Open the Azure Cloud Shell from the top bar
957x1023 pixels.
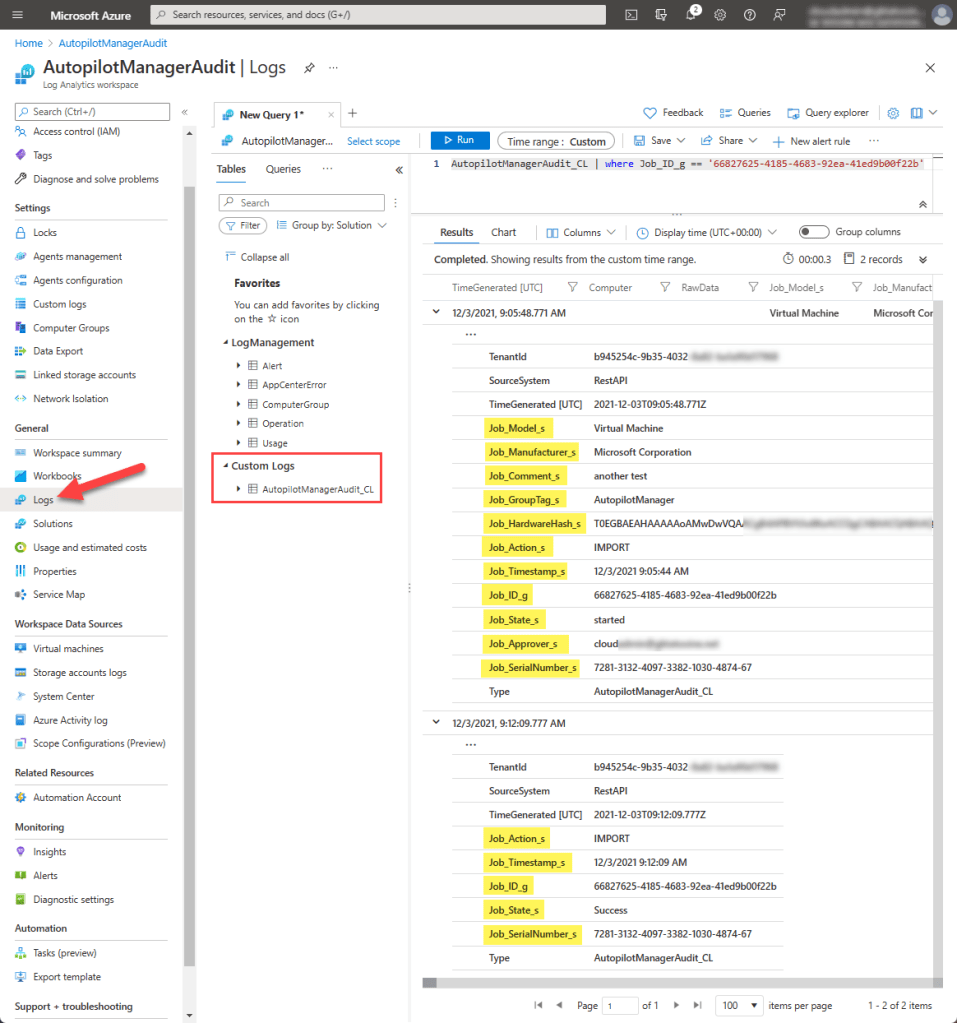[630, 15]
